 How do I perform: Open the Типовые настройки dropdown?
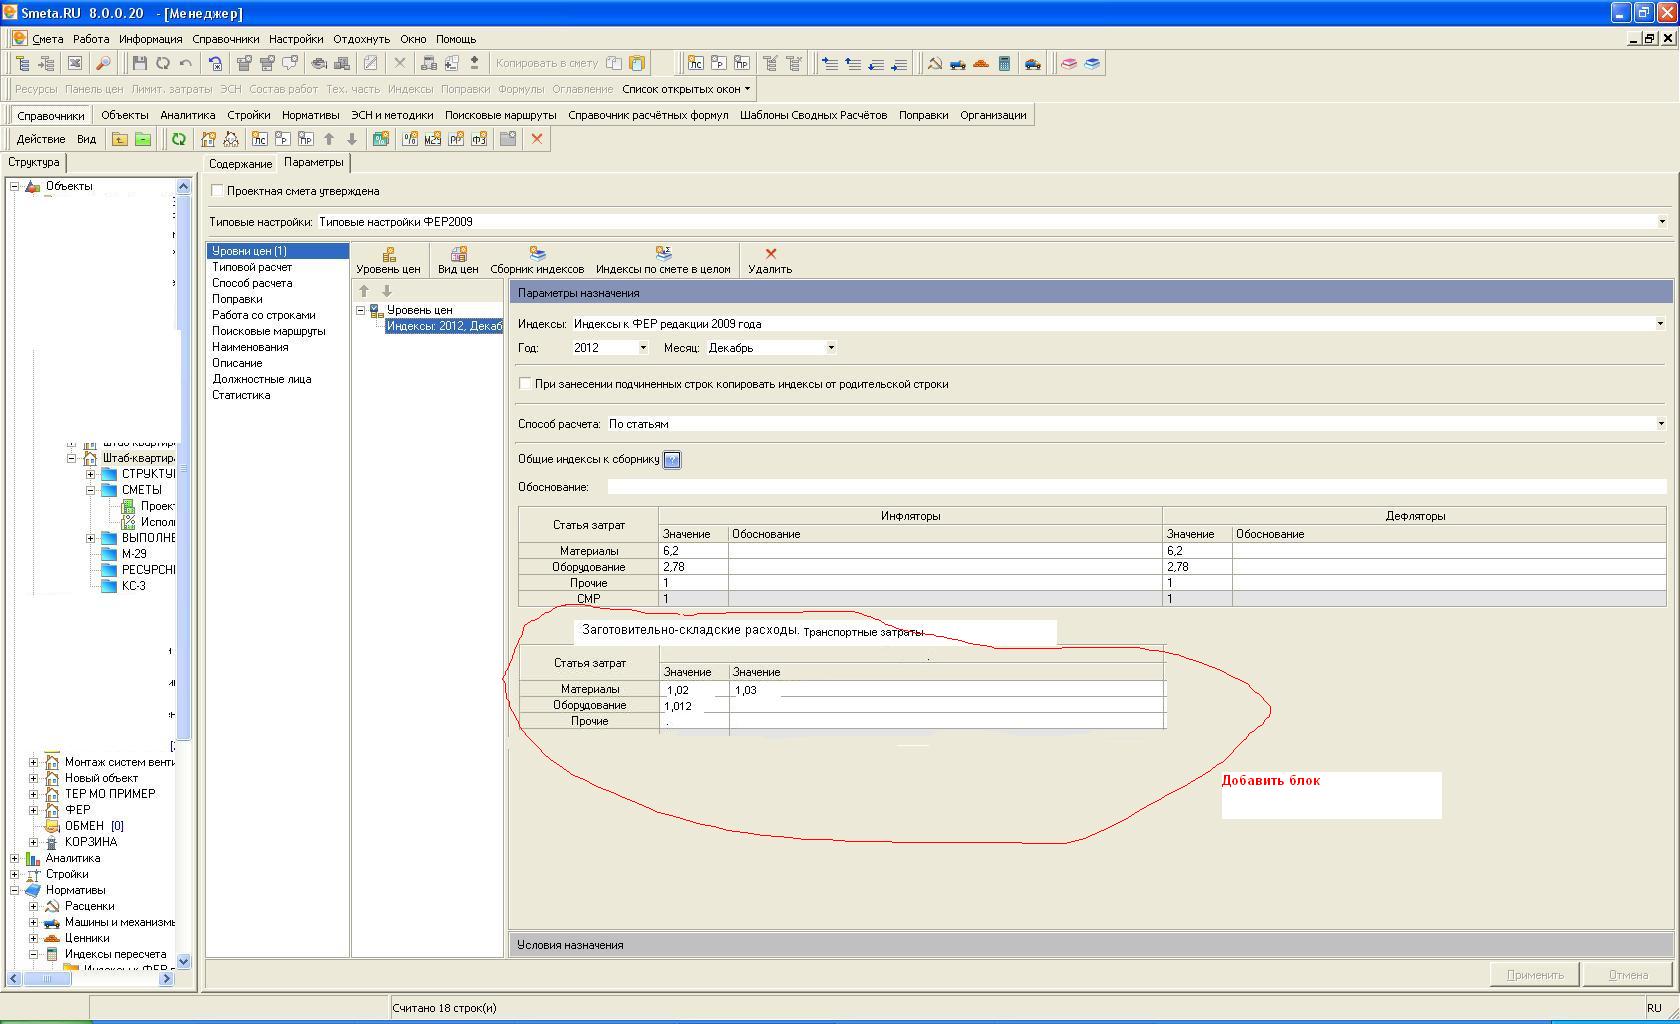click(x=1662, y=222)
